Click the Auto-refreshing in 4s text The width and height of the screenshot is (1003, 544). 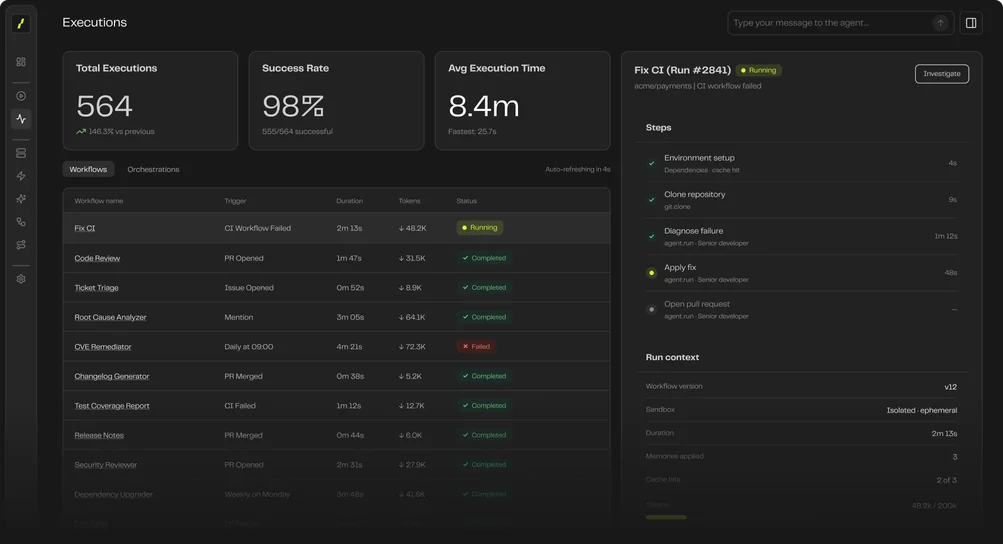click(578, 170)
